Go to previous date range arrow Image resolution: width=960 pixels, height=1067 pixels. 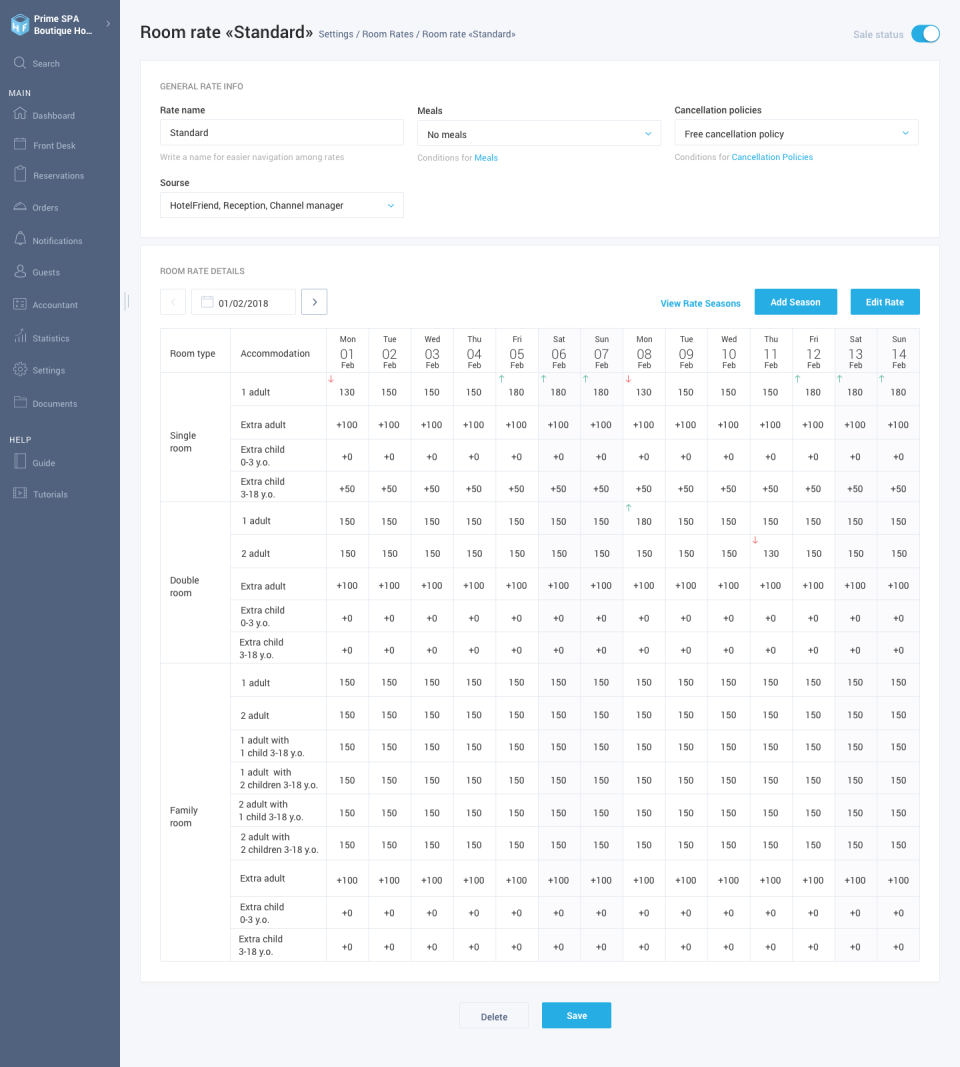pos(173,302)
